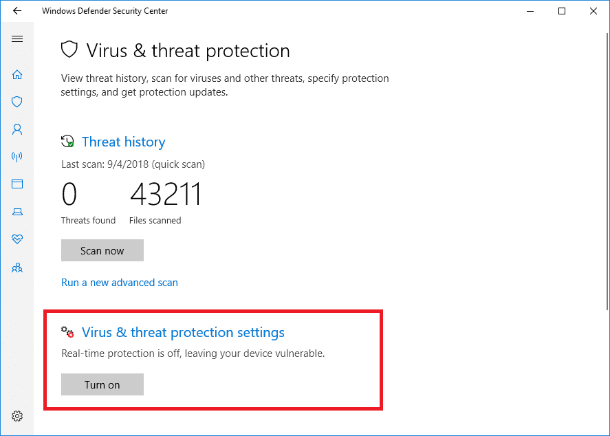Open Virus & threat protection settings link
The height and width of the screenshot is (436, 610).
point(183,333)
